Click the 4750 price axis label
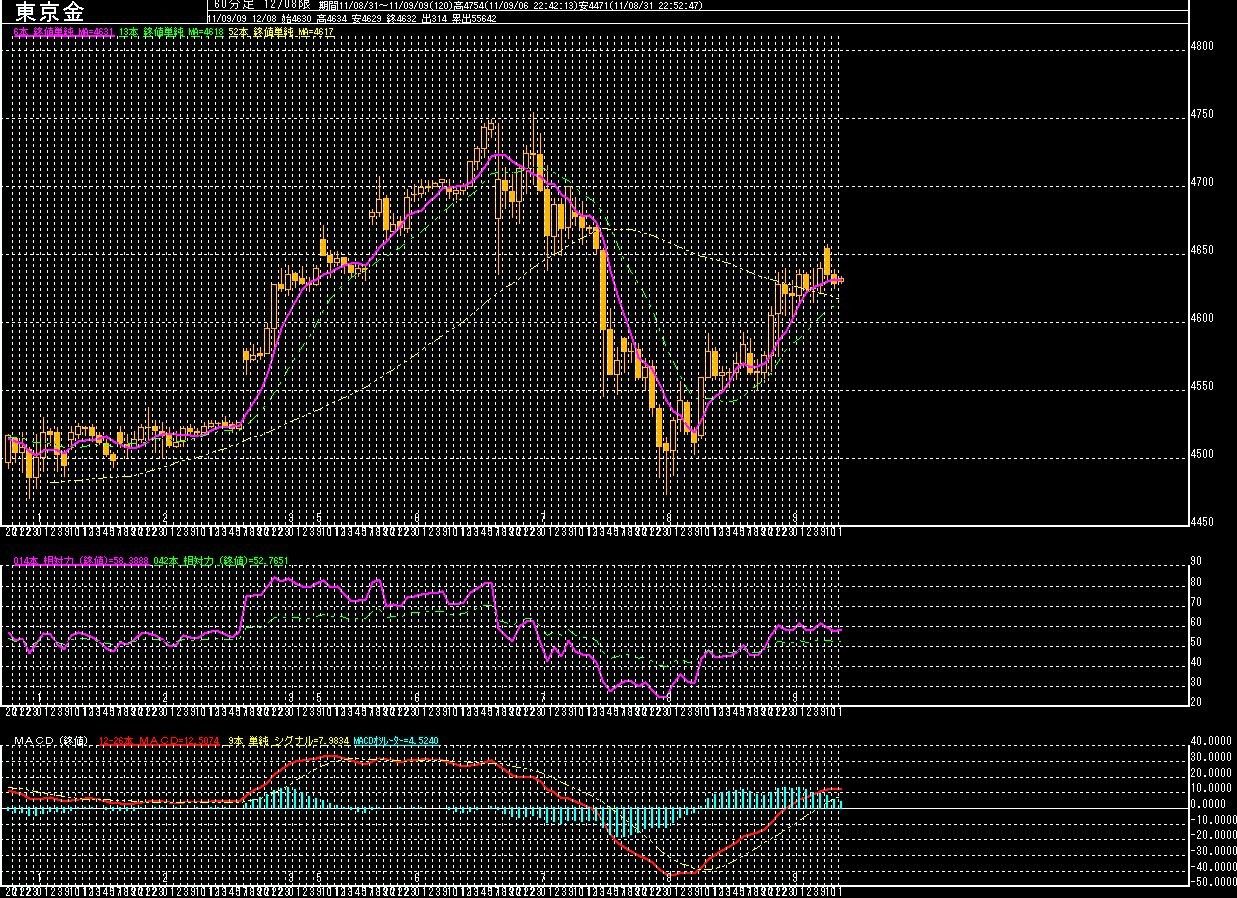This screenshot has height=898, width=1237. pyautogui.click(x=1201, y=114)
